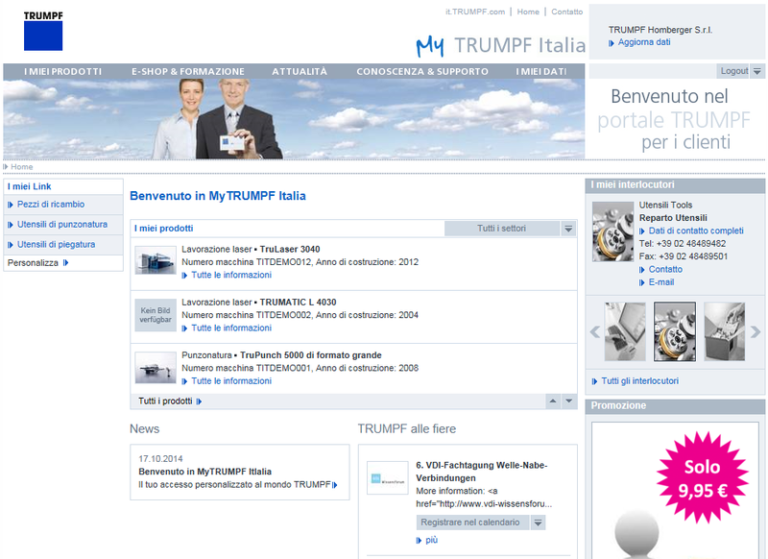Open the Tutti i settori dropdown
Screen dimensions: 768x559
pos(502,228)
